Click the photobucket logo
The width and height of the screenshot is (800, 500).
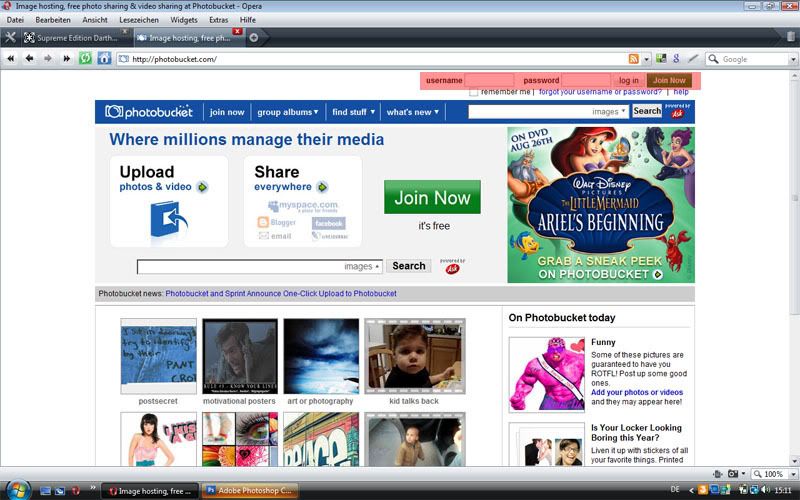[148, 112]
